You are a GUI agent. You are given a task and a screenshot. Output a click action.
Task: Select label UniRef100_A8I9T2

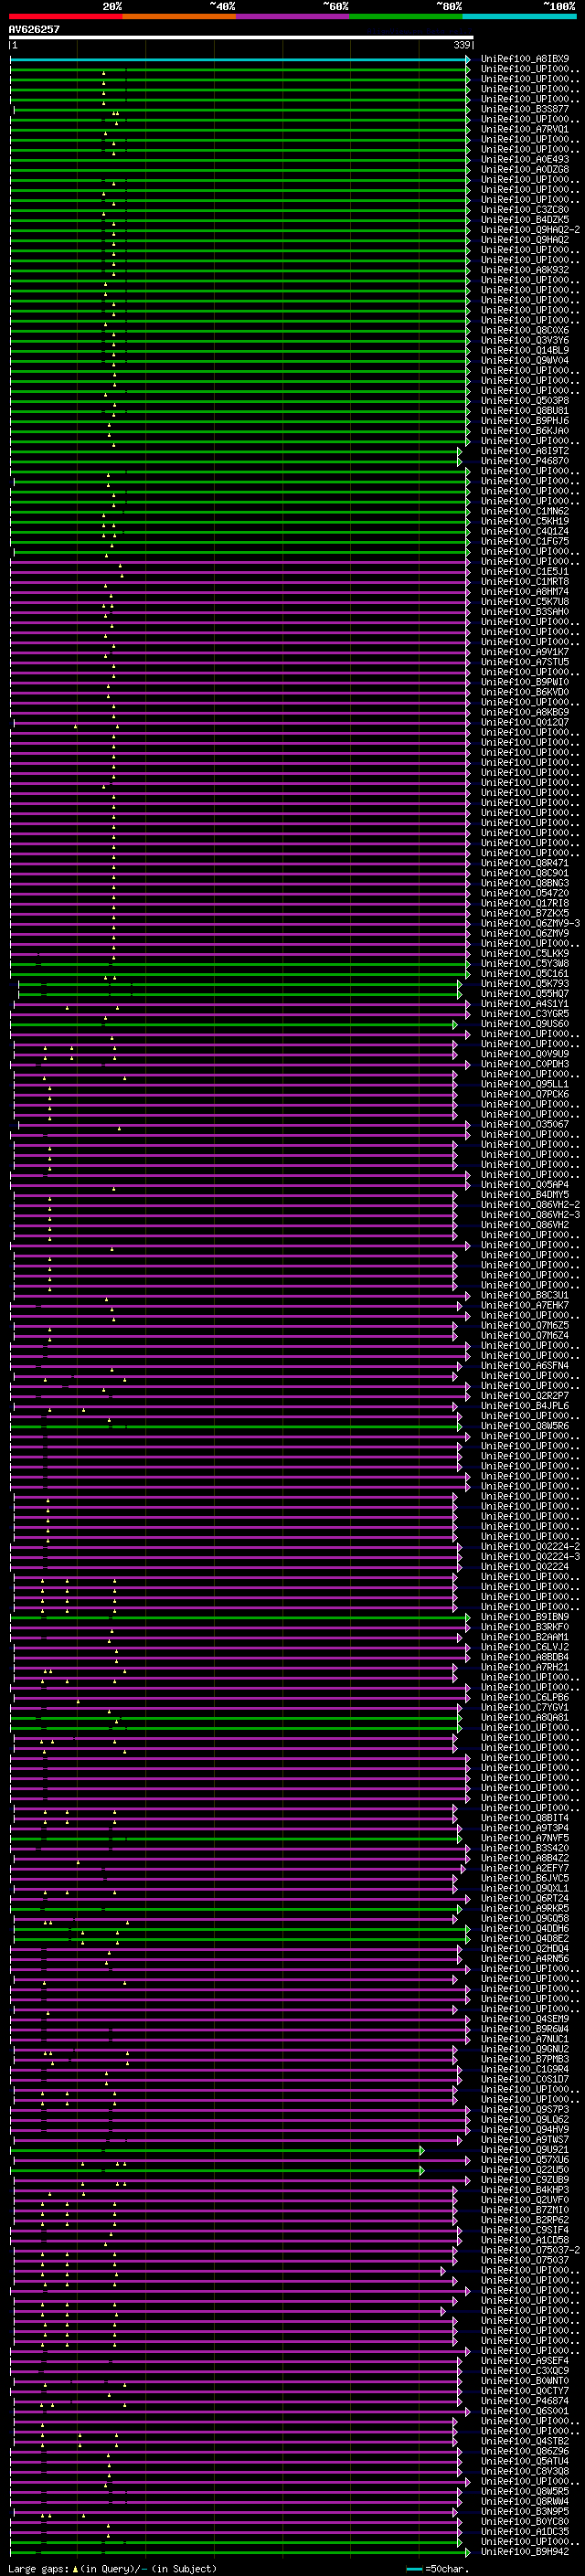tap(525, 451)
